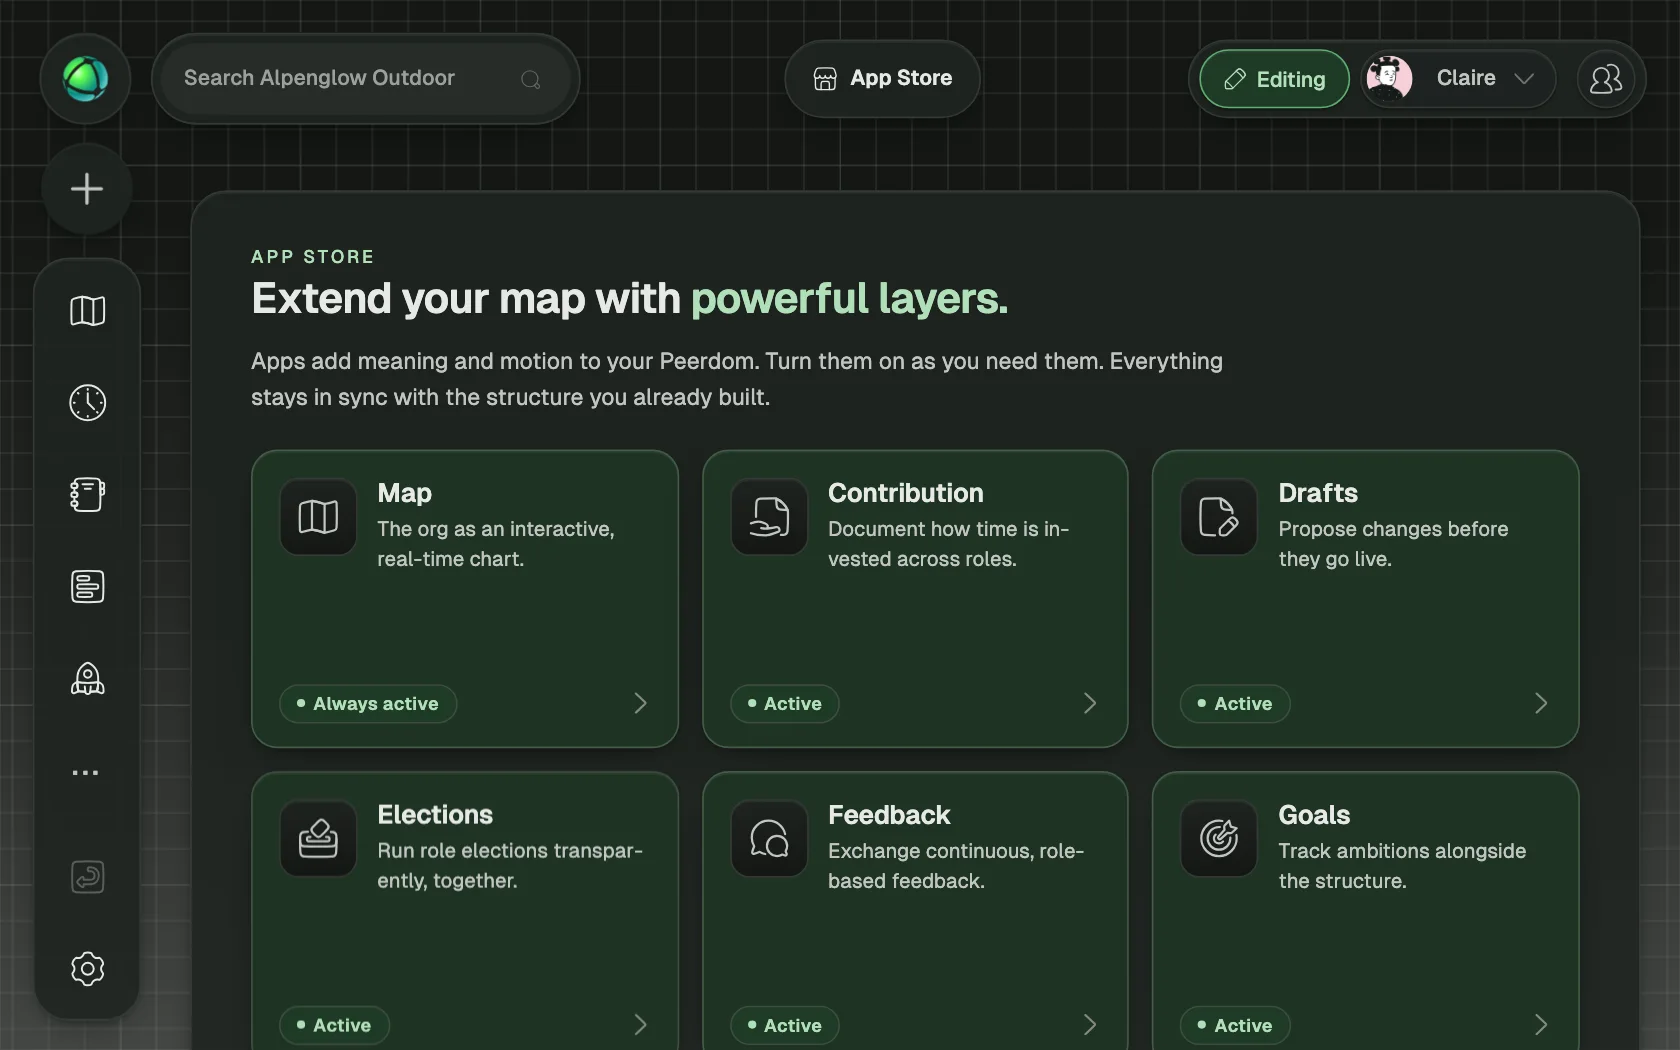
Task: Open the Feedback card title
Action: [x=889, y=815]
